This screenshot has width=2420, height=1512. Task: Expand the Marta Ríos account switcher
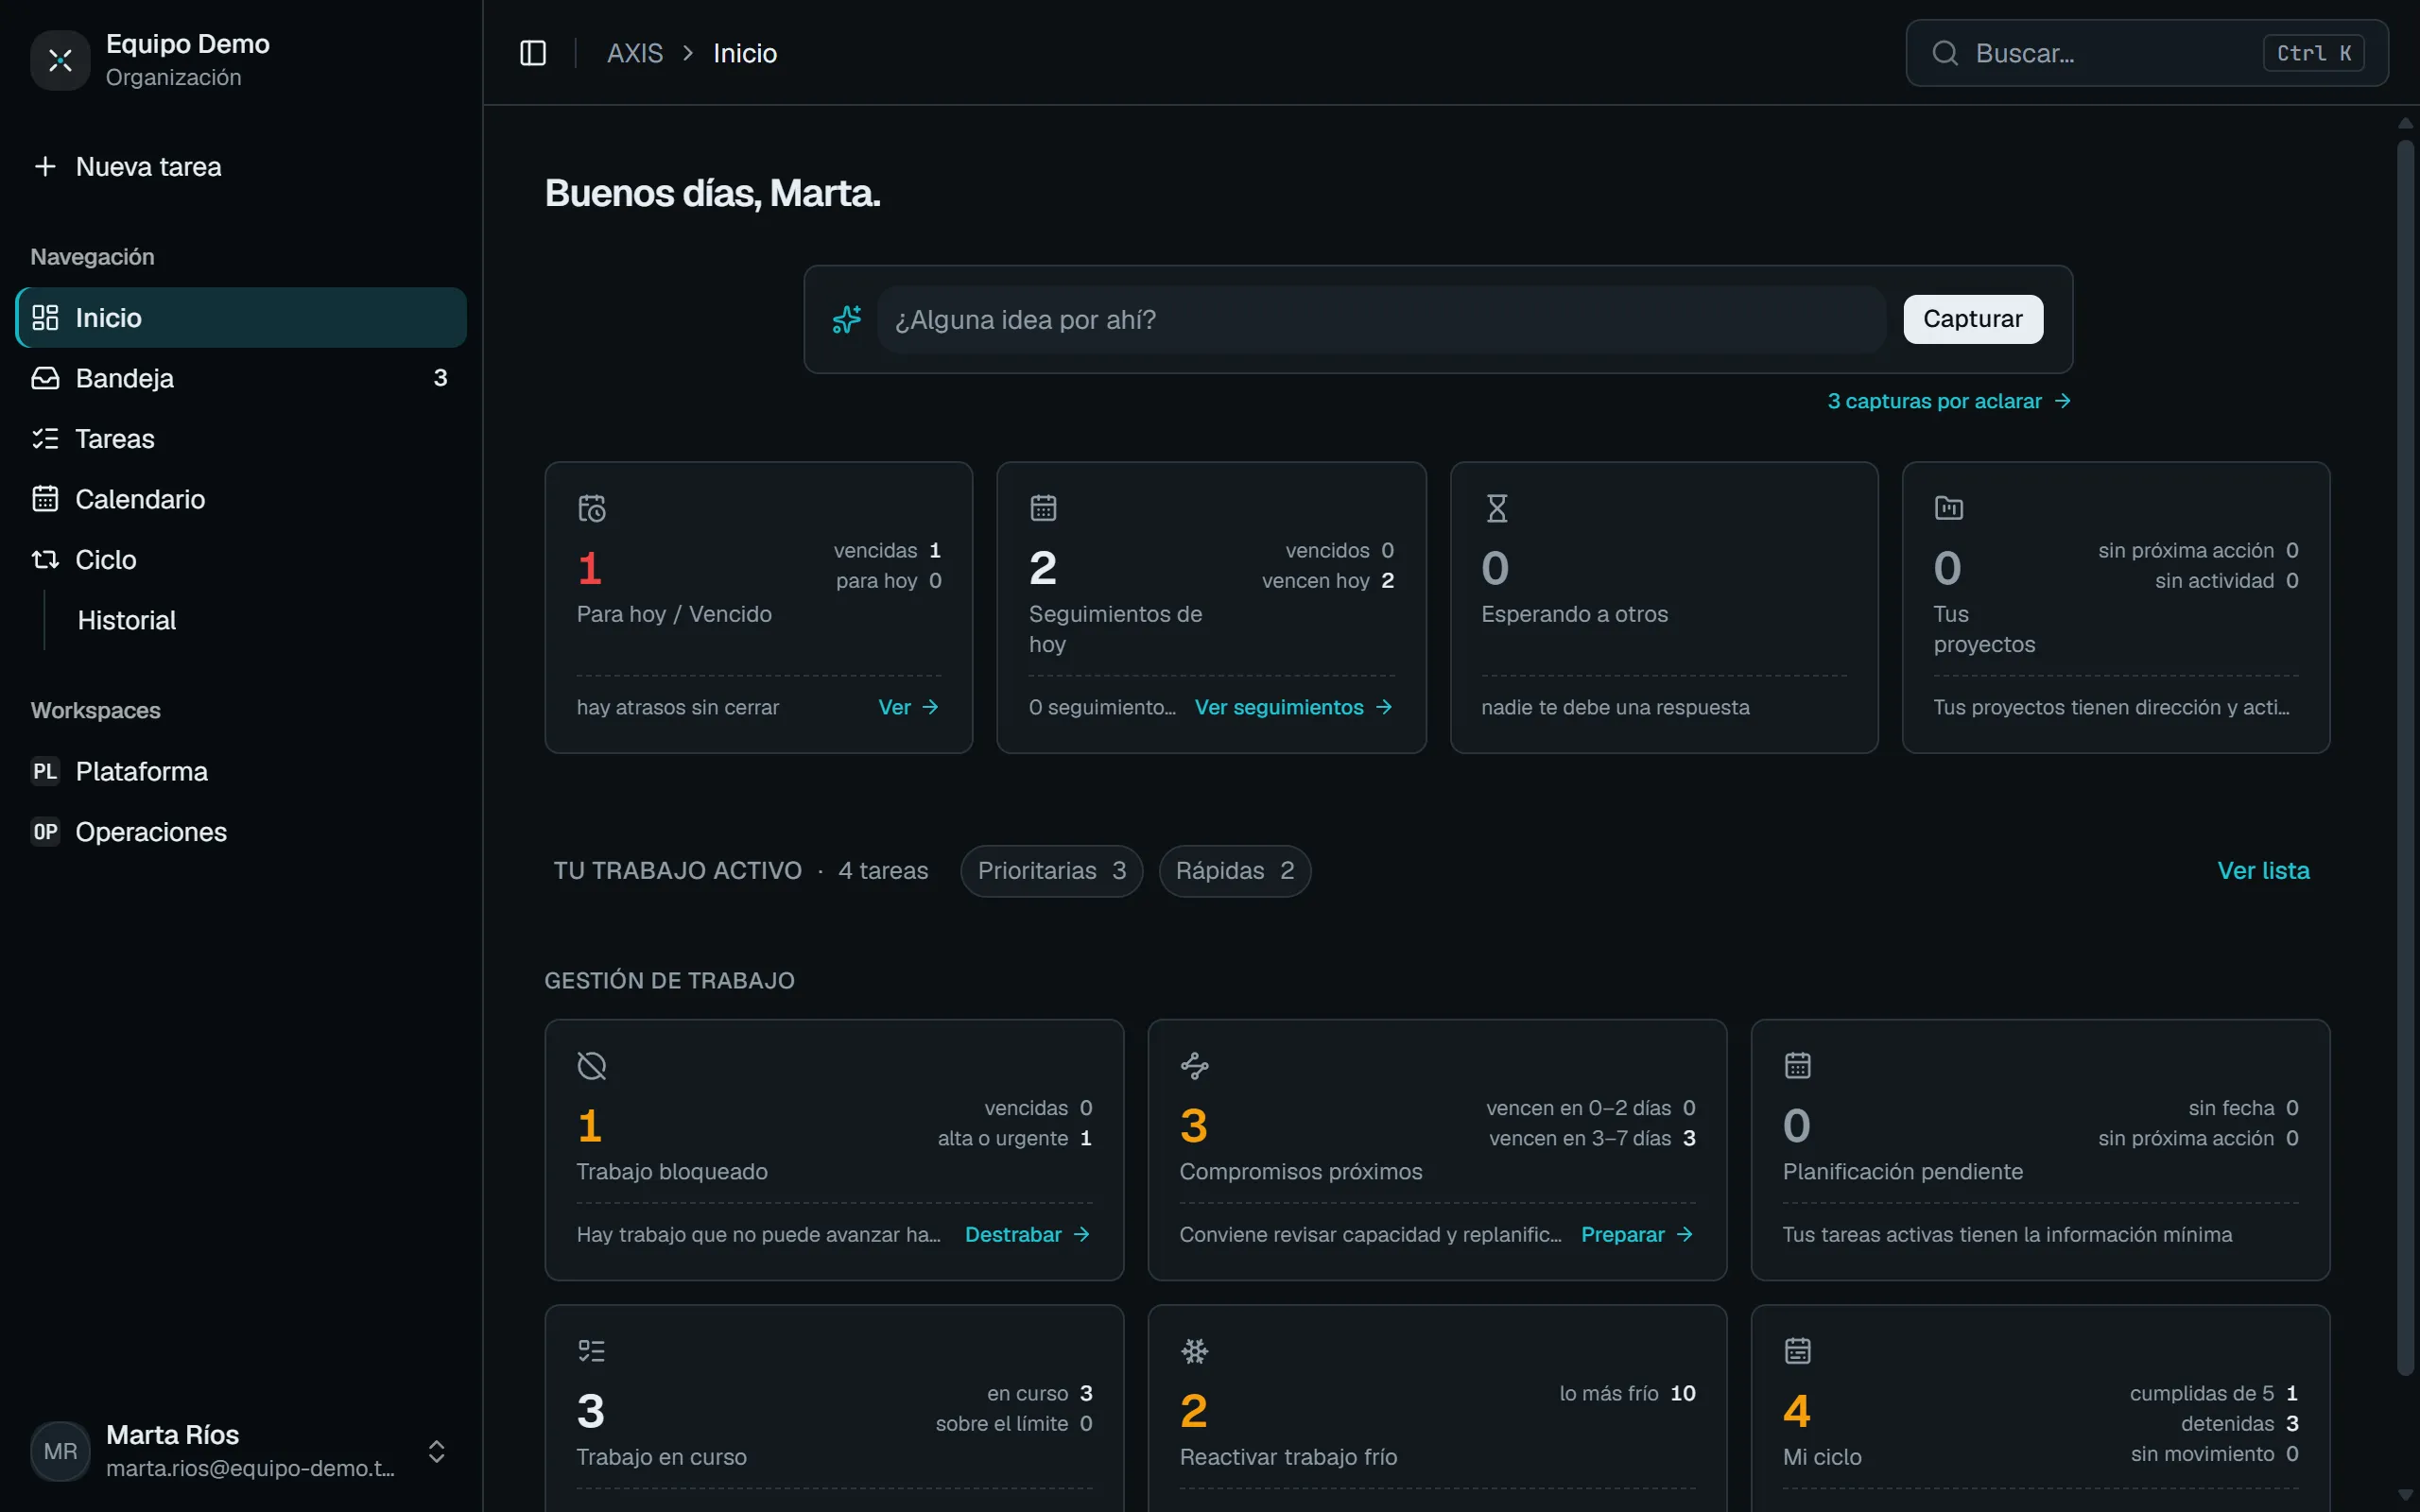point(436,1451)
